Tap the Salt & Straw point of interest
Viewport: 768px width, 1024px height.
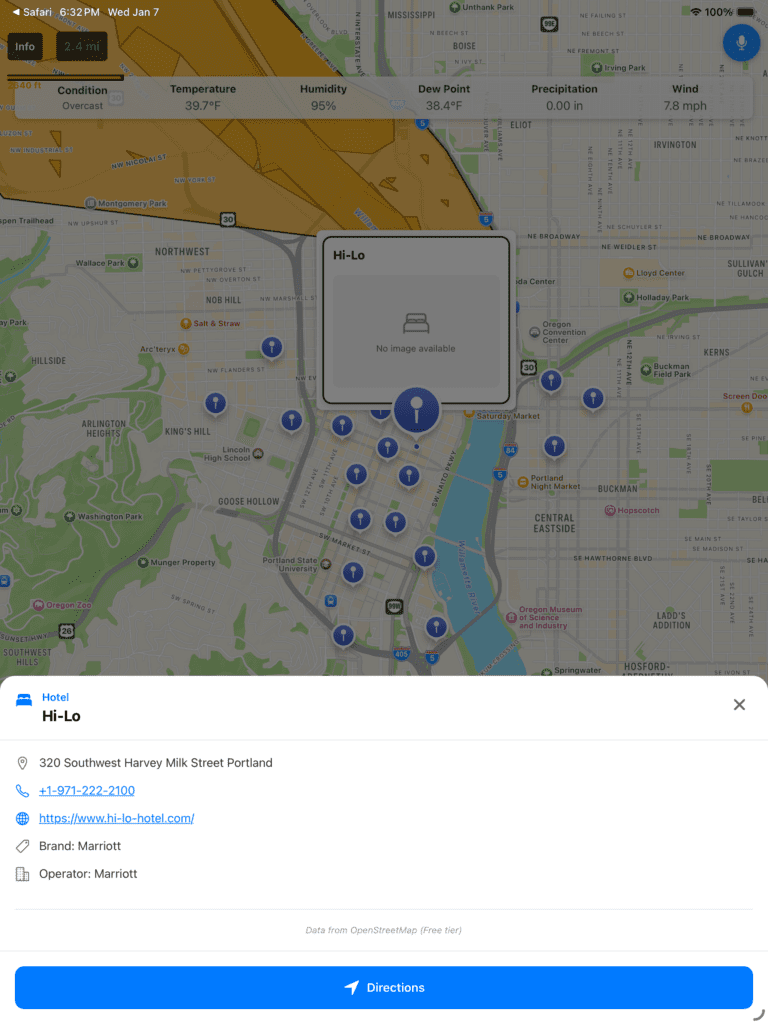(186, 324)
